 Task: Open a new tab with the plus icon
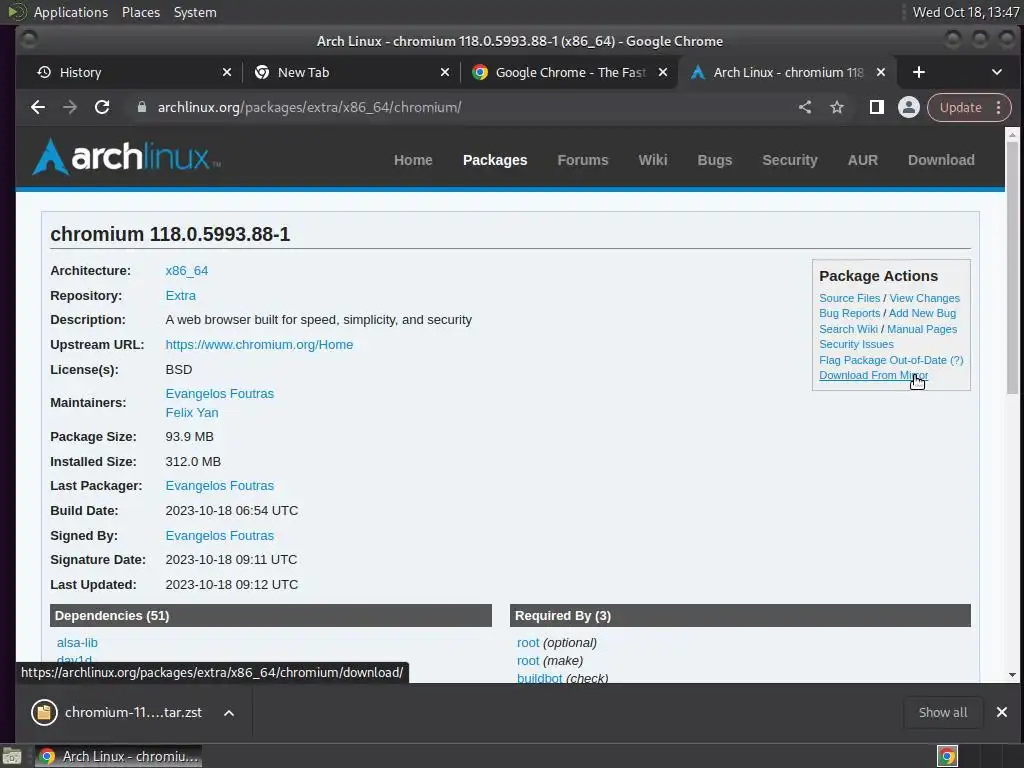click(918, 72)
